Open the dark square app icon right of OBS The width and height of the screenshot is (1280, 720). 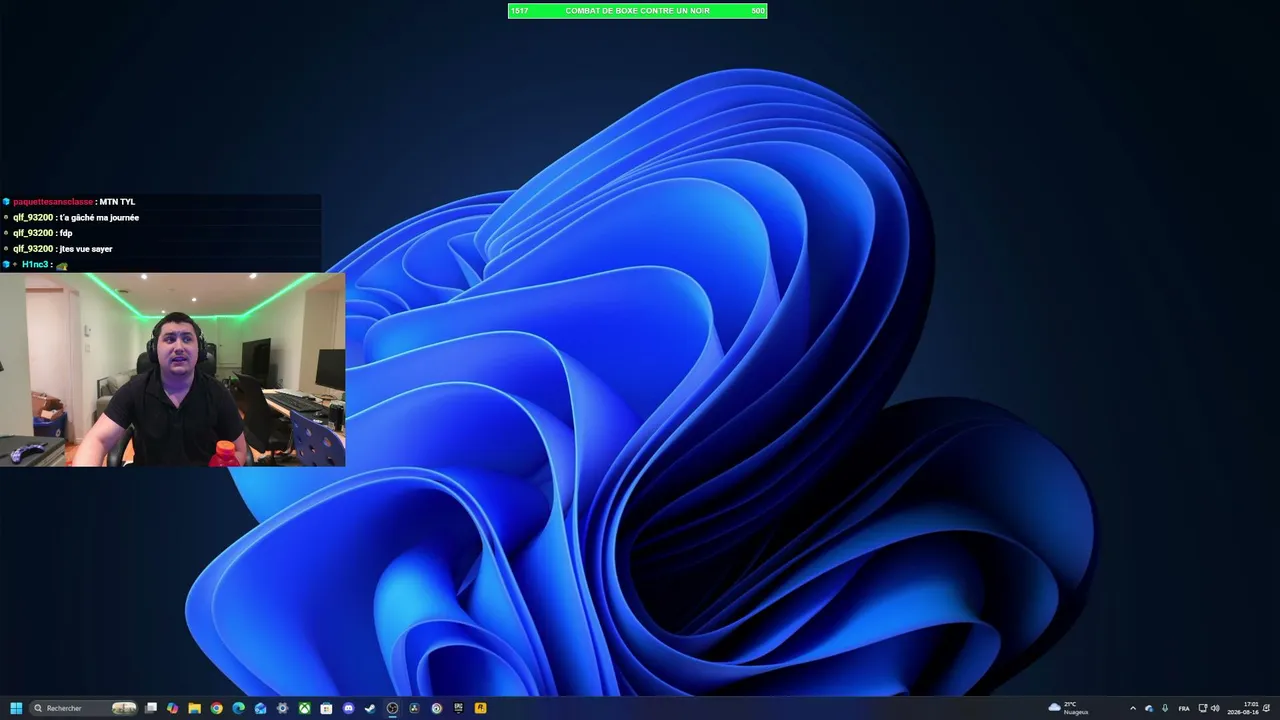tap(414, 708)
